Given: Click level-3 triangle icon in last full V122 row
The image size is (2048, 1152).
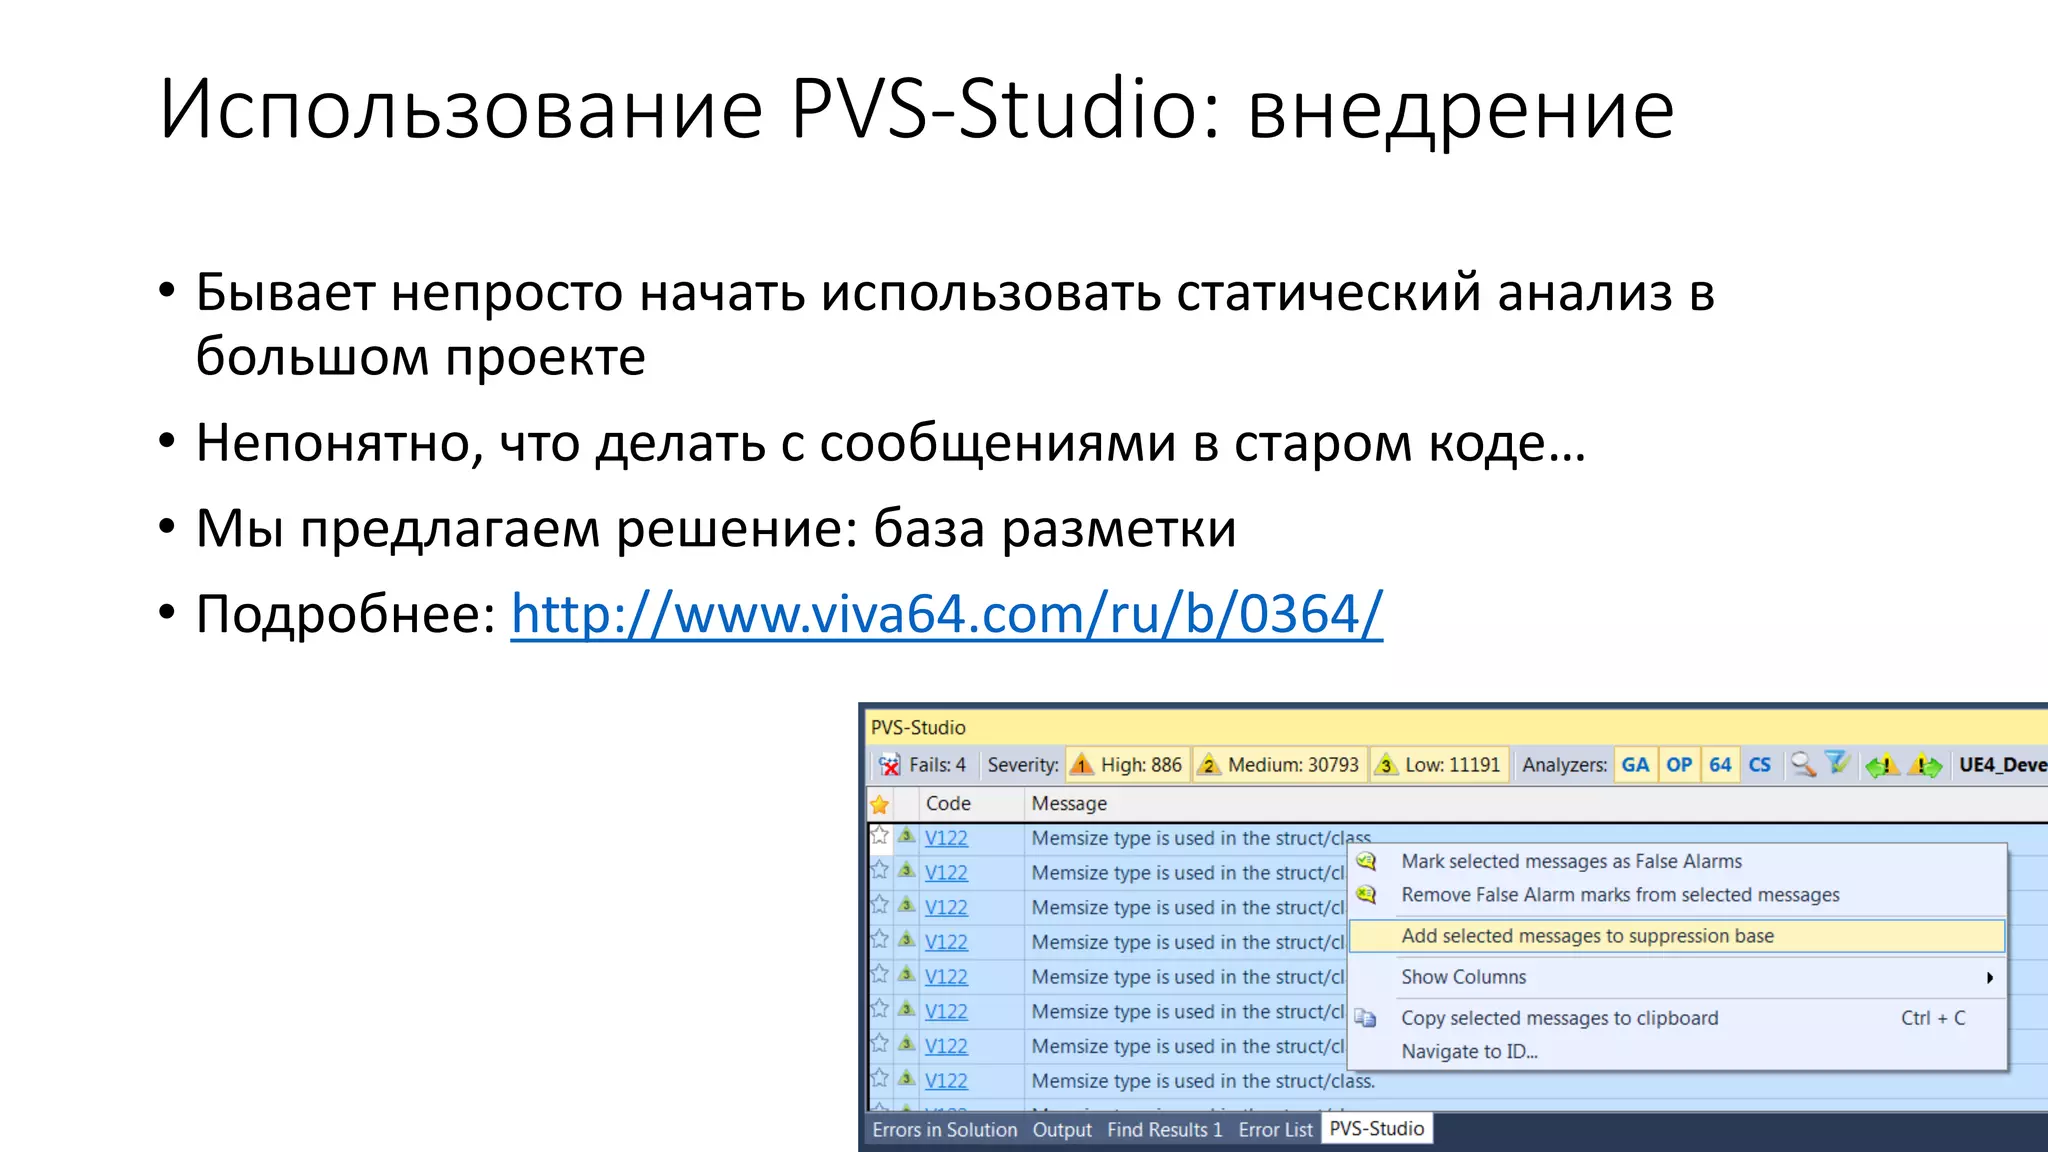Looking at the screenshot, I should point(907,1079).
